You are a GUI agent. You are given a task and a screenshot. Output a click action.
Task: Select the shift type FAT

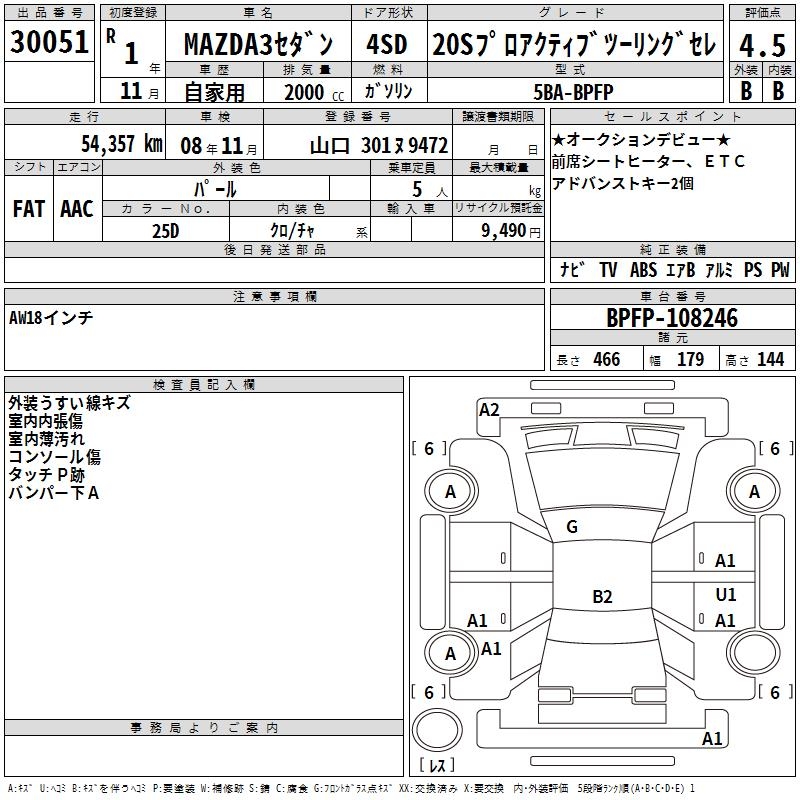29,209
